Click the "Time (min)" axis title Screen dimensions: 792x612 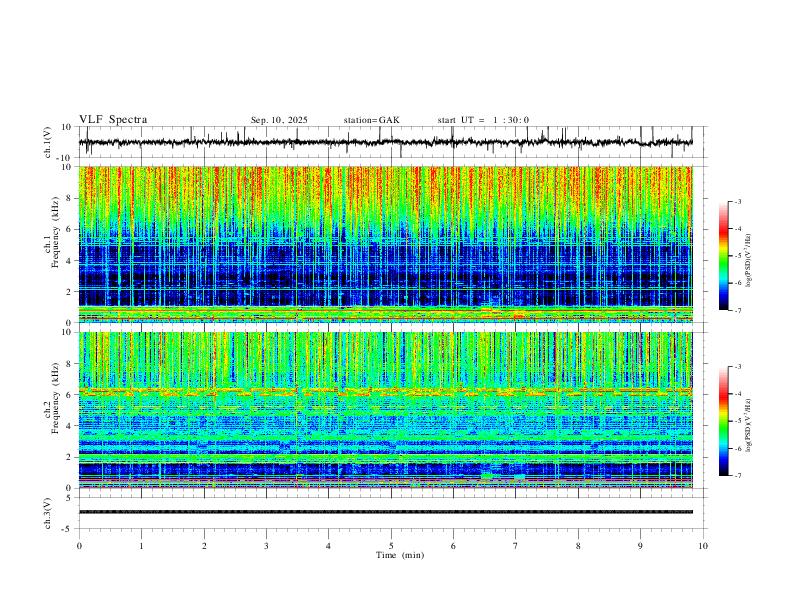coord(400,555)
